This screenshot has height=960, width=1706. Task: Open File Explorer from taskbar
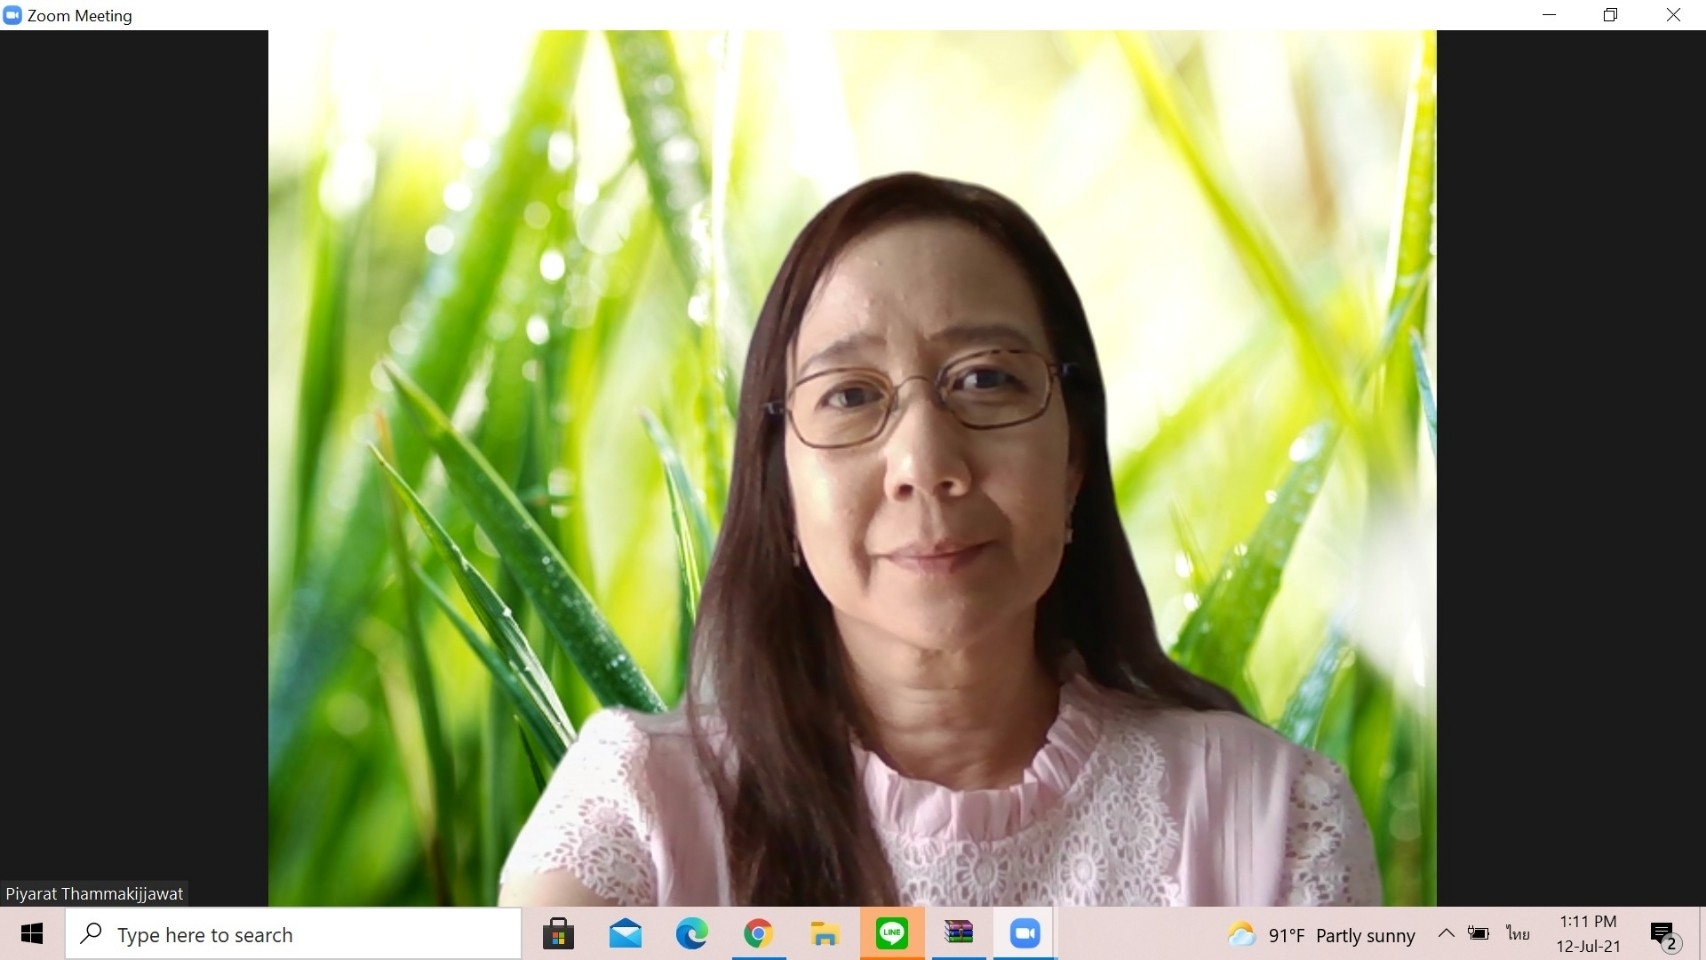click(825, 934)
